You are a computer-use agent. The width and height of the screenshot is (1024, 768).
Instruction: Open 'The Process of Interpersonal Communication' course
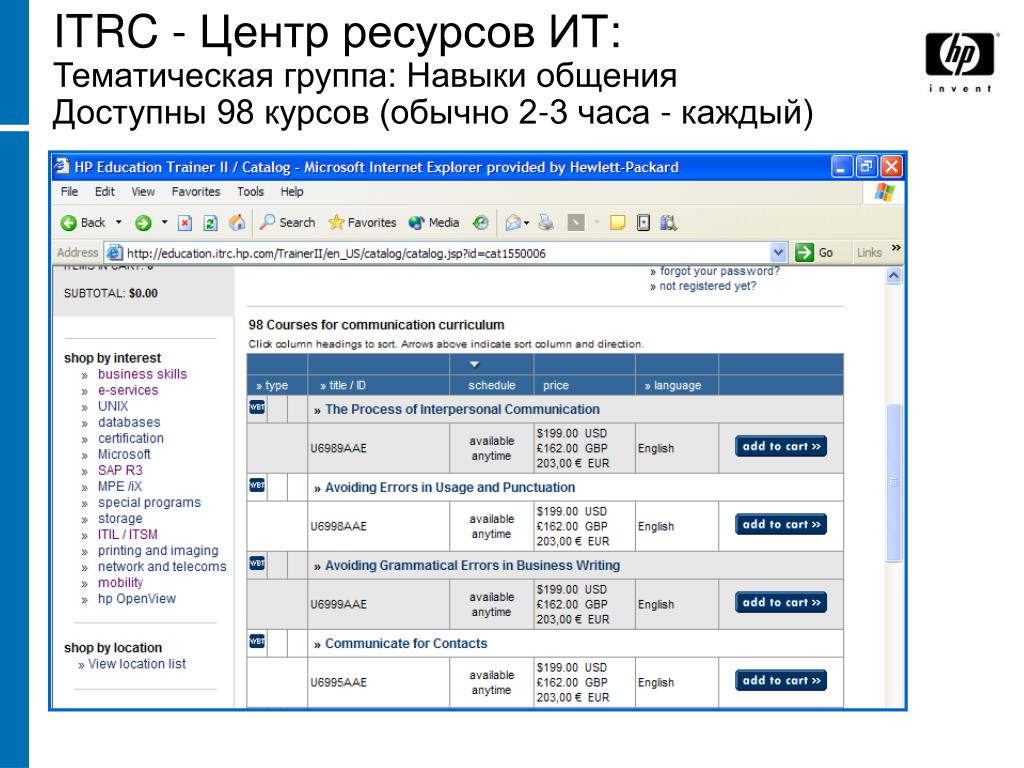[462, 409]
